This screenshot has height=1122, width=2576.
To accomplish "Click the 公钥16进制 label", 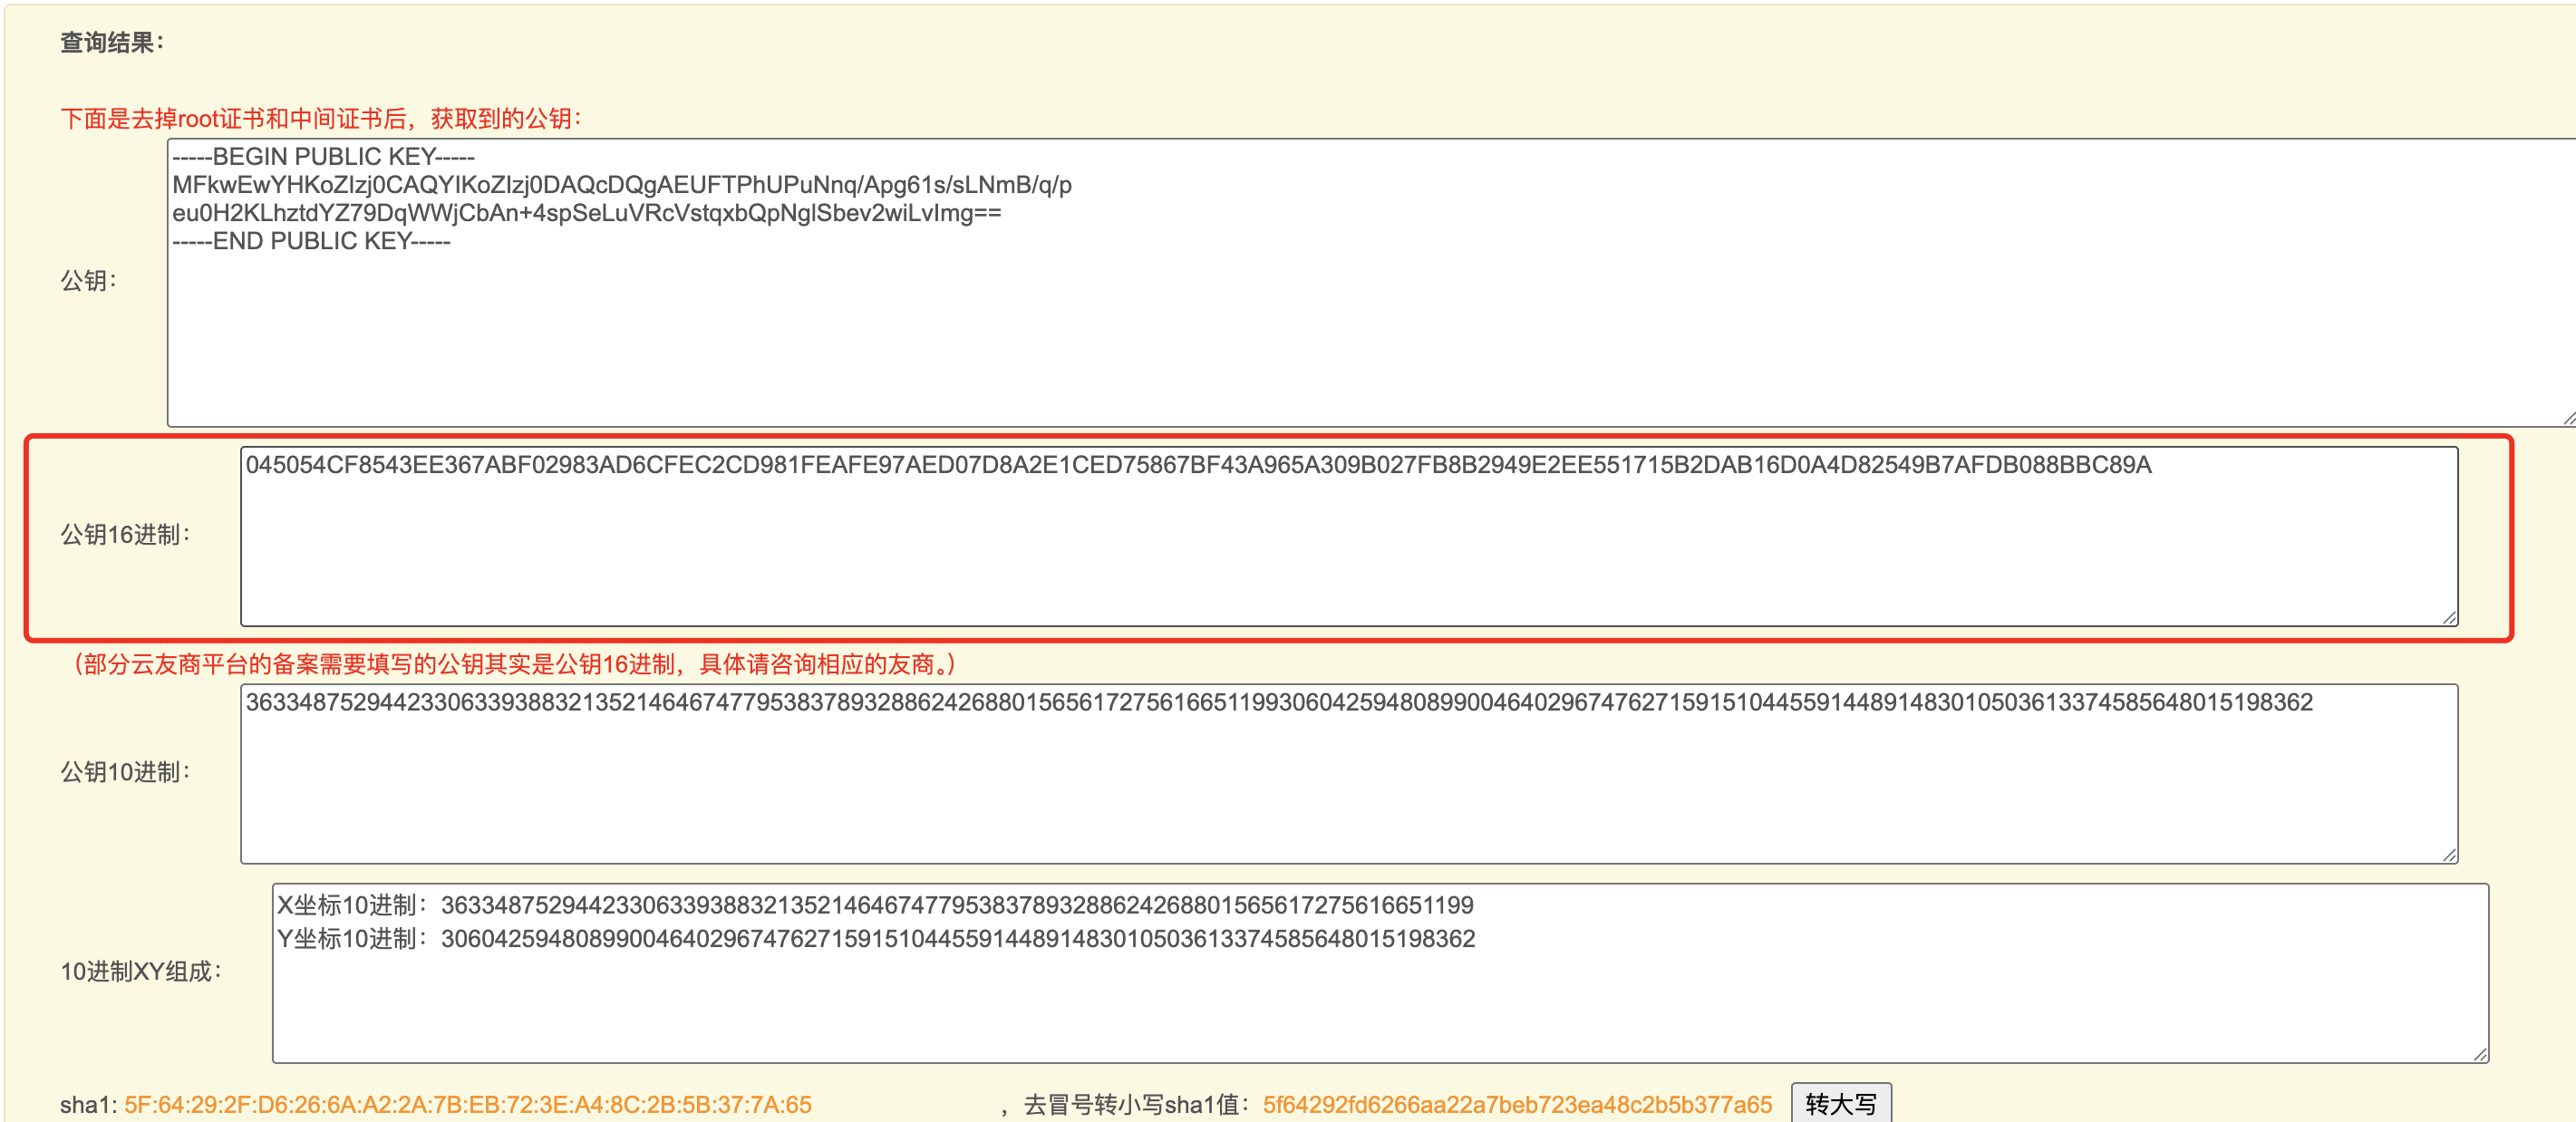I will tap(125, 534).
